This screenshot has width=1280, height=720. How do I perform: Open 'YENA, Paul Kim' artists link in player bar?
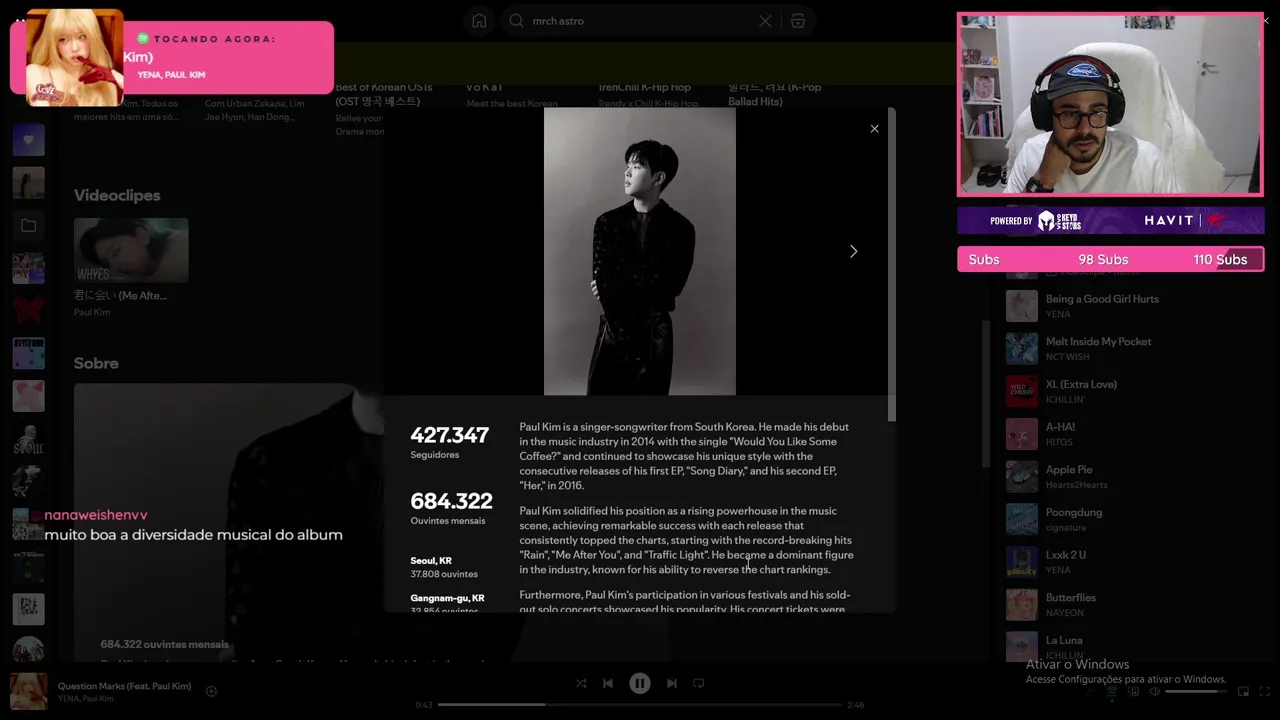86,698
